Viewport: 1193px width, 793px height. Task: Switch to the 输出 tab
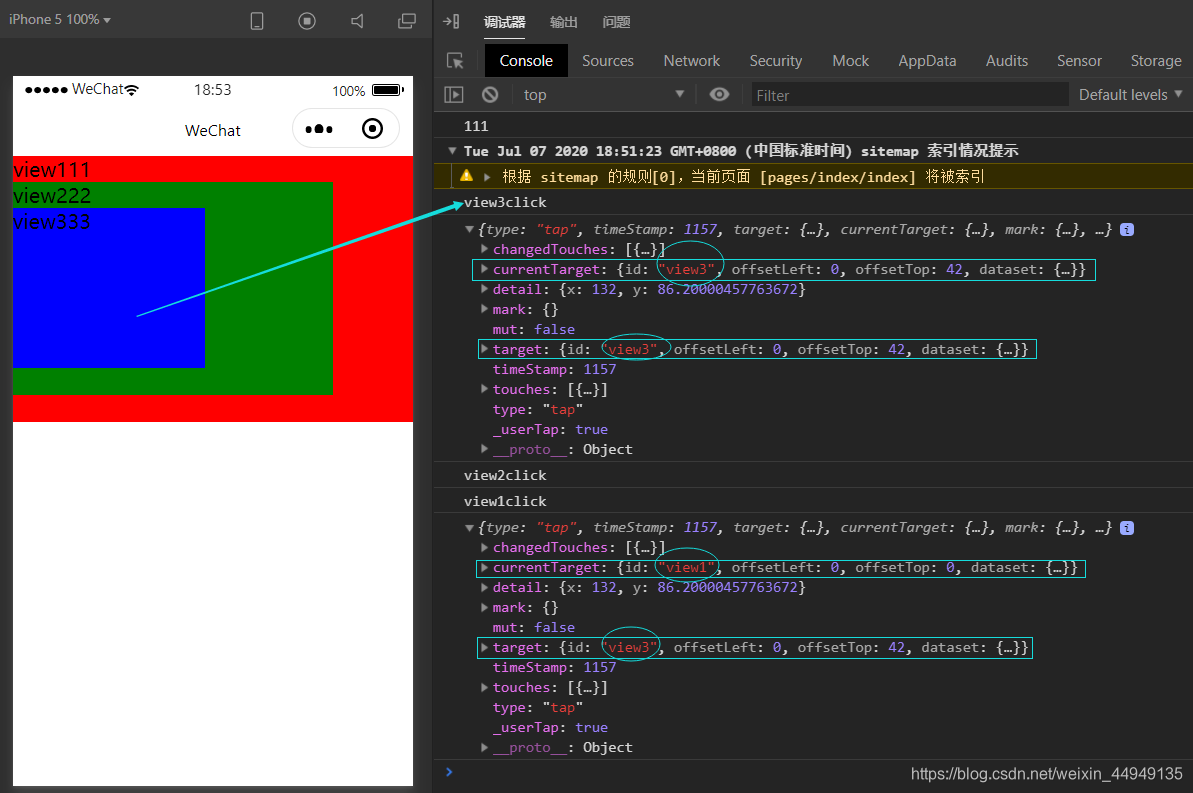564,22
